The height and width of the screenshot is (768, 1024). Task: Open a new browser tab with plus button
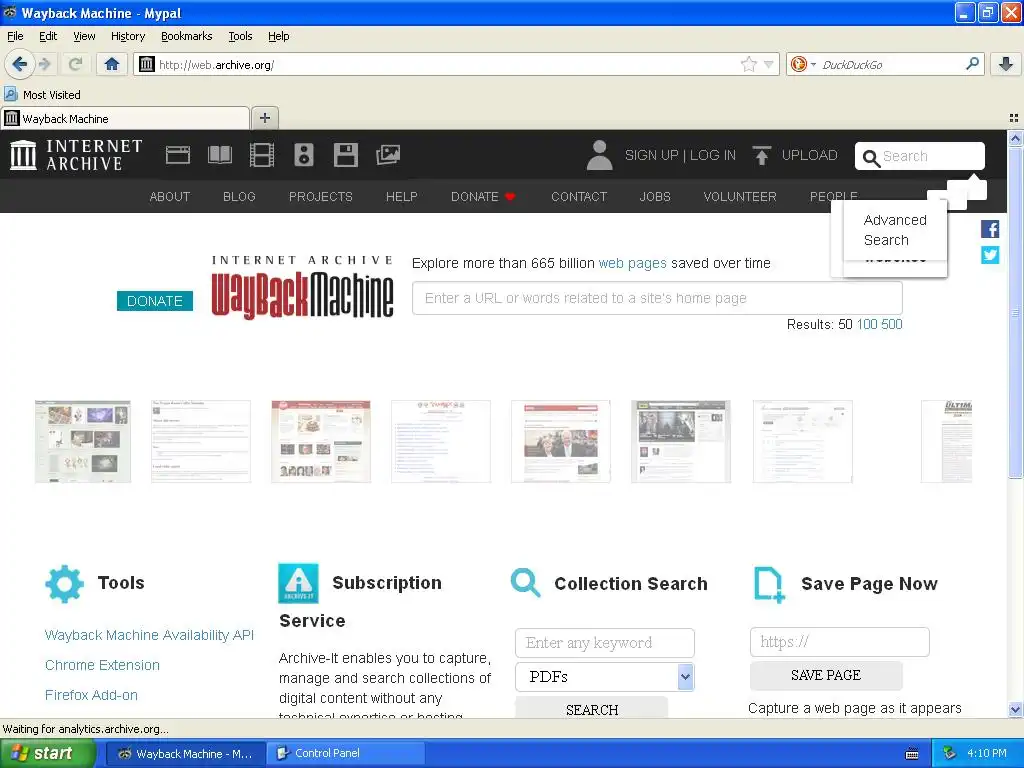[x=264, y=118]
